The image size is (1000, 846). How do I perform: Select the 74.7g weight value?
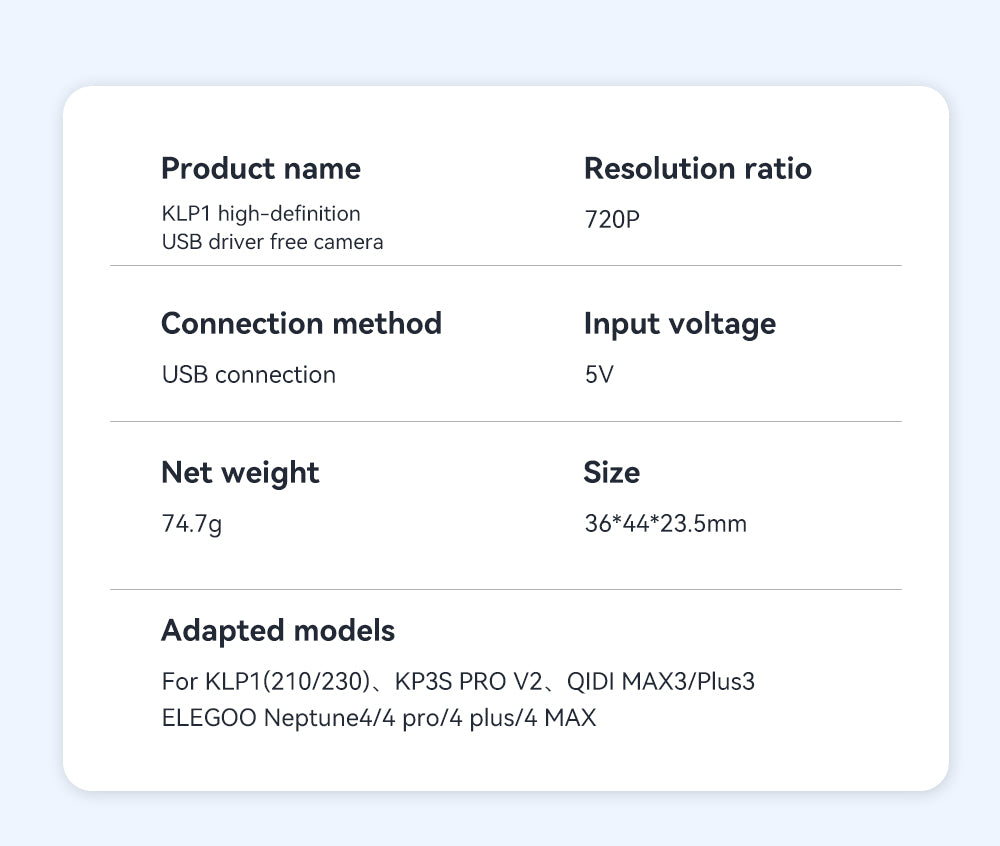tap(192, 524)
